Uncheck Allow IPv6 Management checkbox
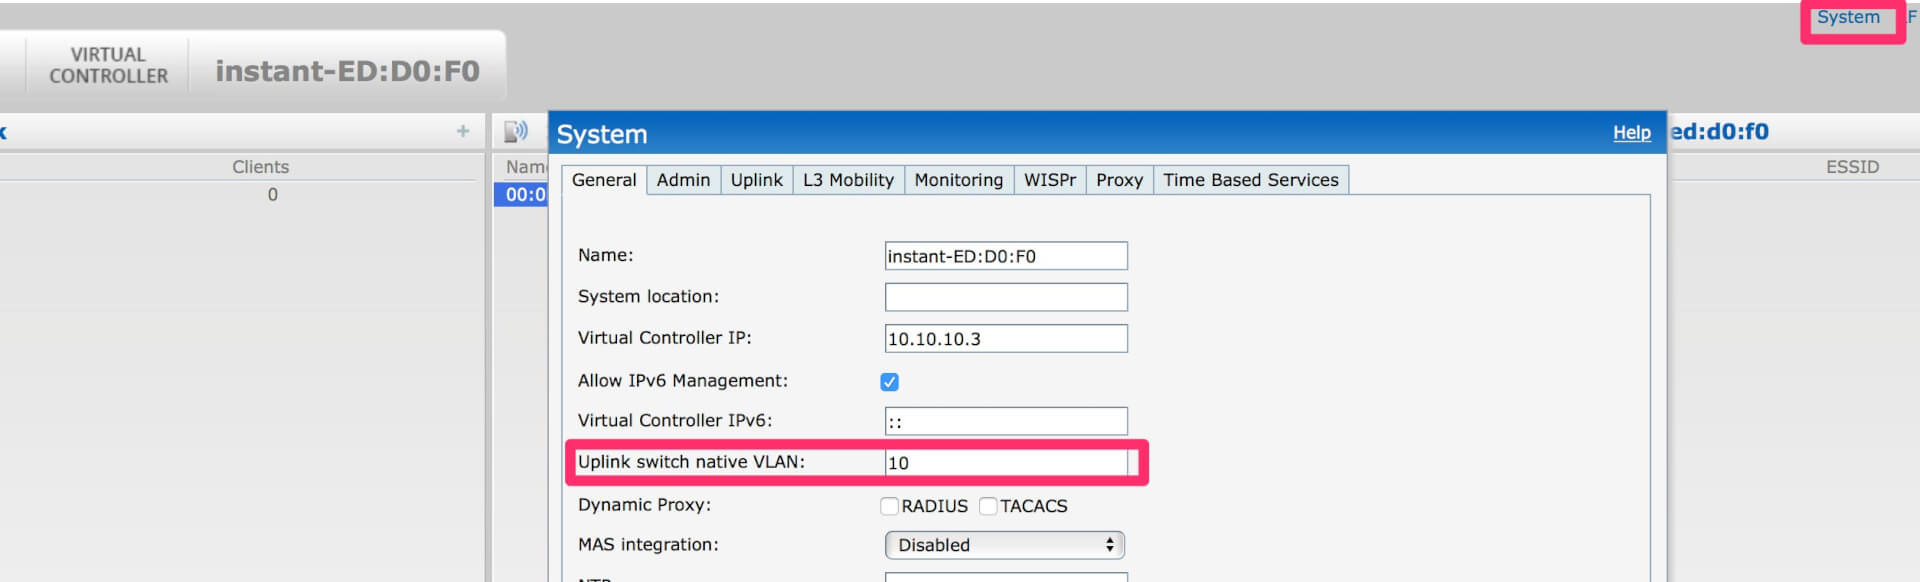 889,382
